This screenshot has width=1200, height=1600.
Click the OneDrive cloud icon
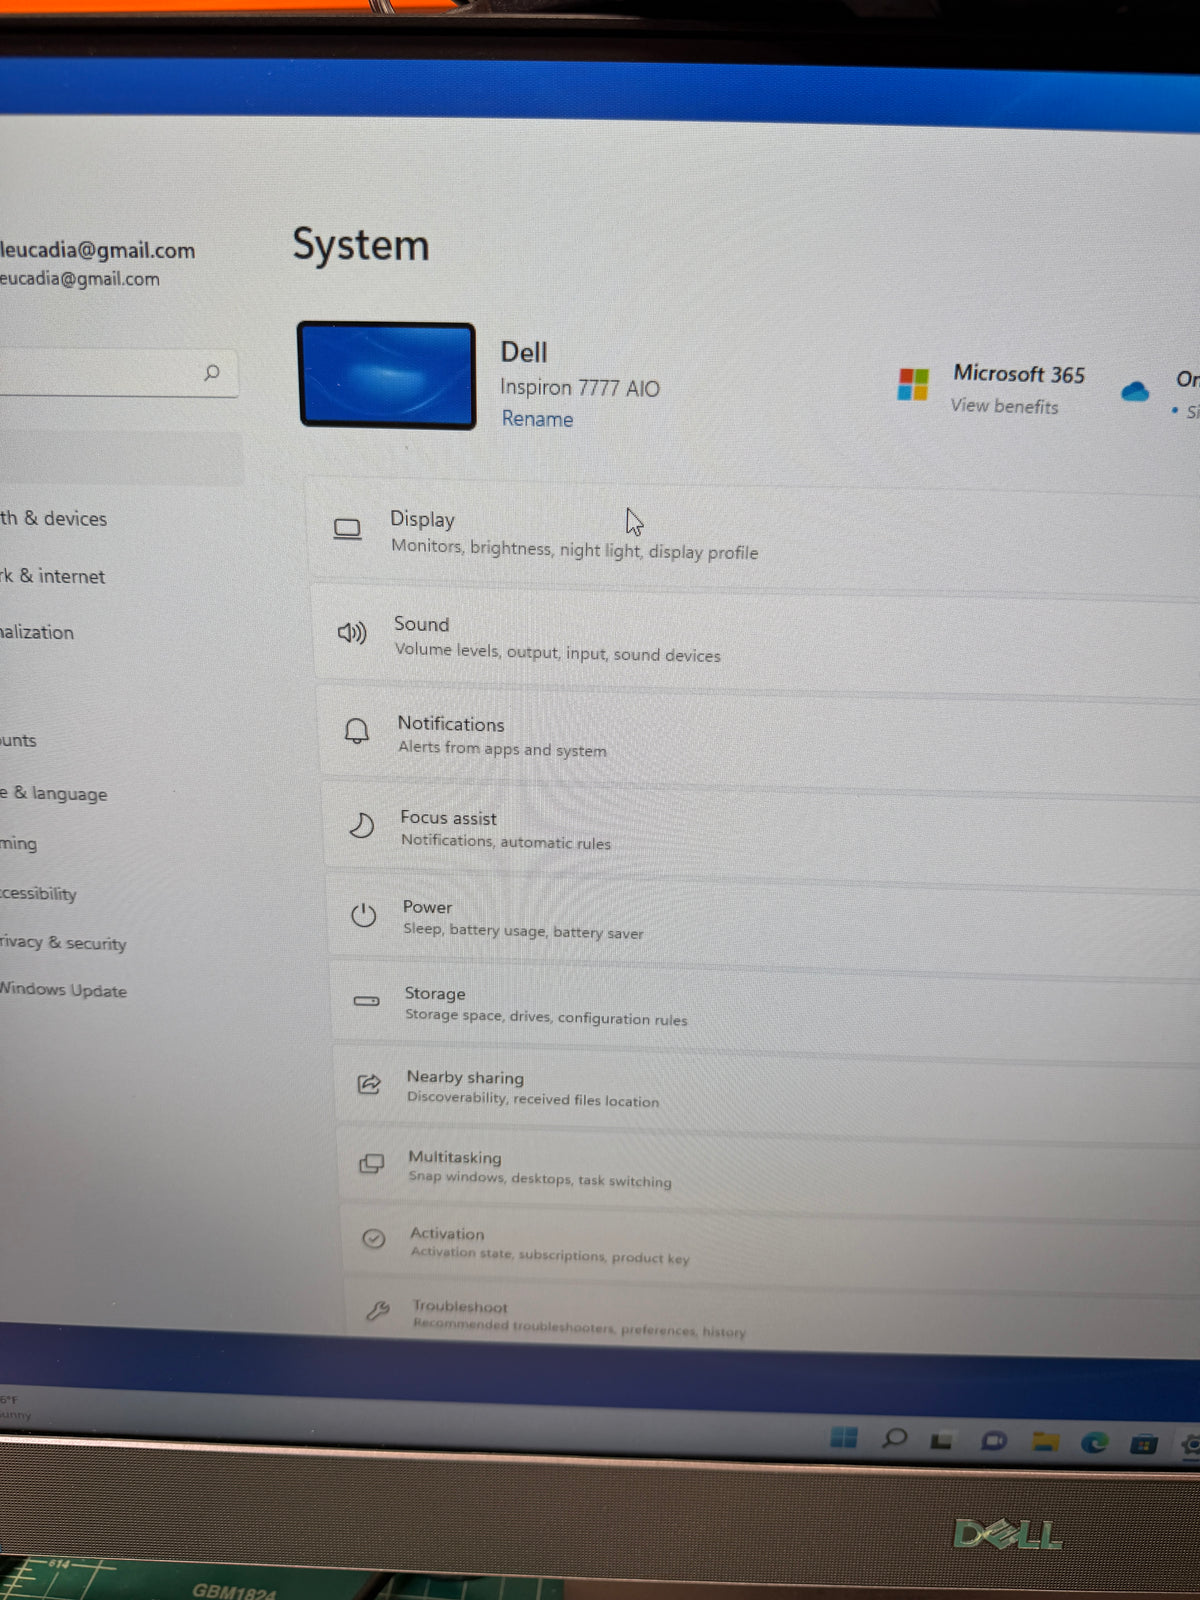click(x=1135, y=391)
